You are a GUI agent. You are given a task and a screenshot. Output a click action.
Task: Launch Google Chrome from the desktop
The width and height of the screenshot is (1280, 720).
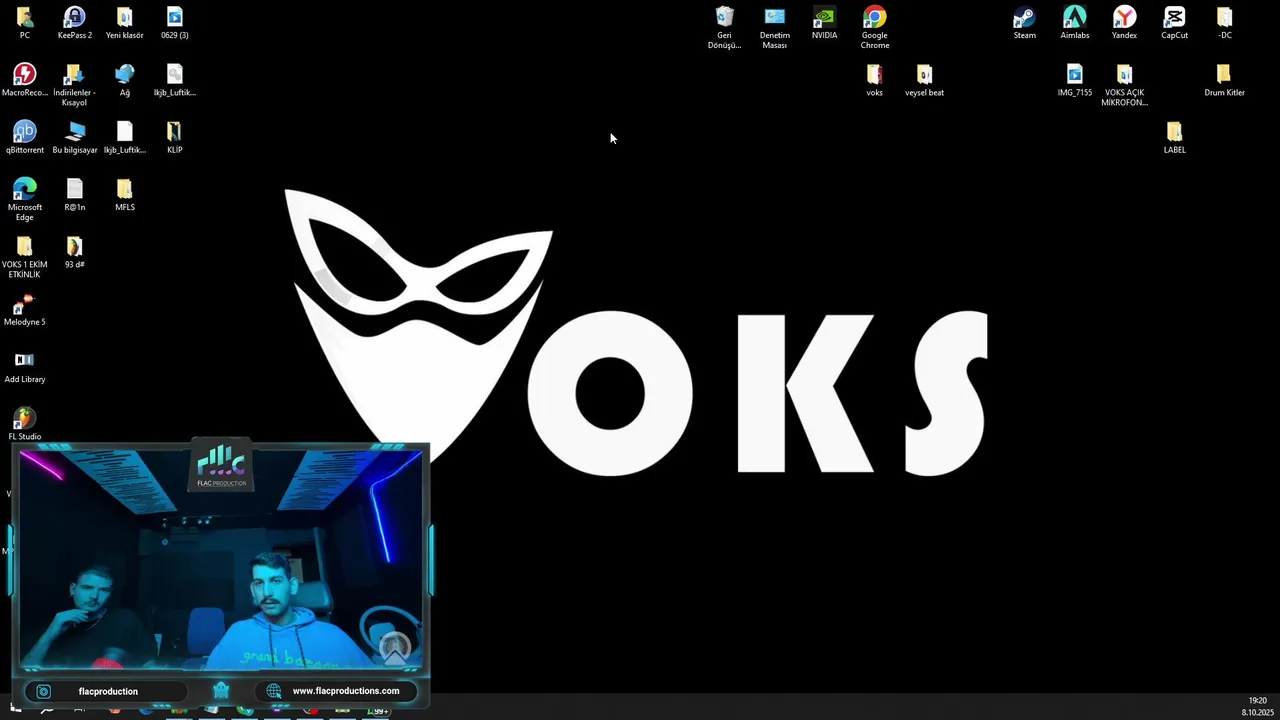[875, 28]
